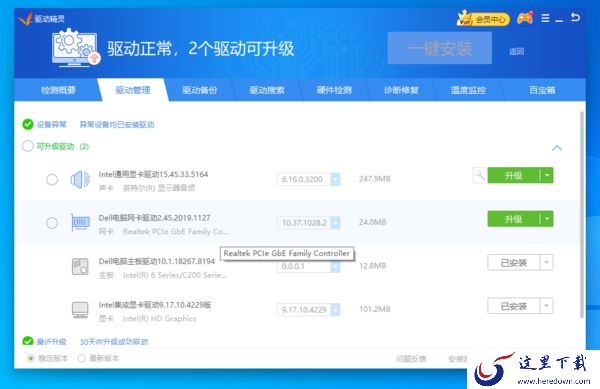
Task: Switch to the 百宝箱 tab
Action: pos(542,90)
